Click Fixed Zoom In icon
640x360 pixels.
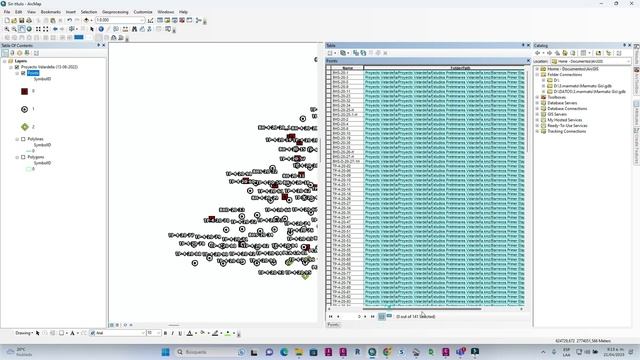pyautogui.click(x=38, y=29)
